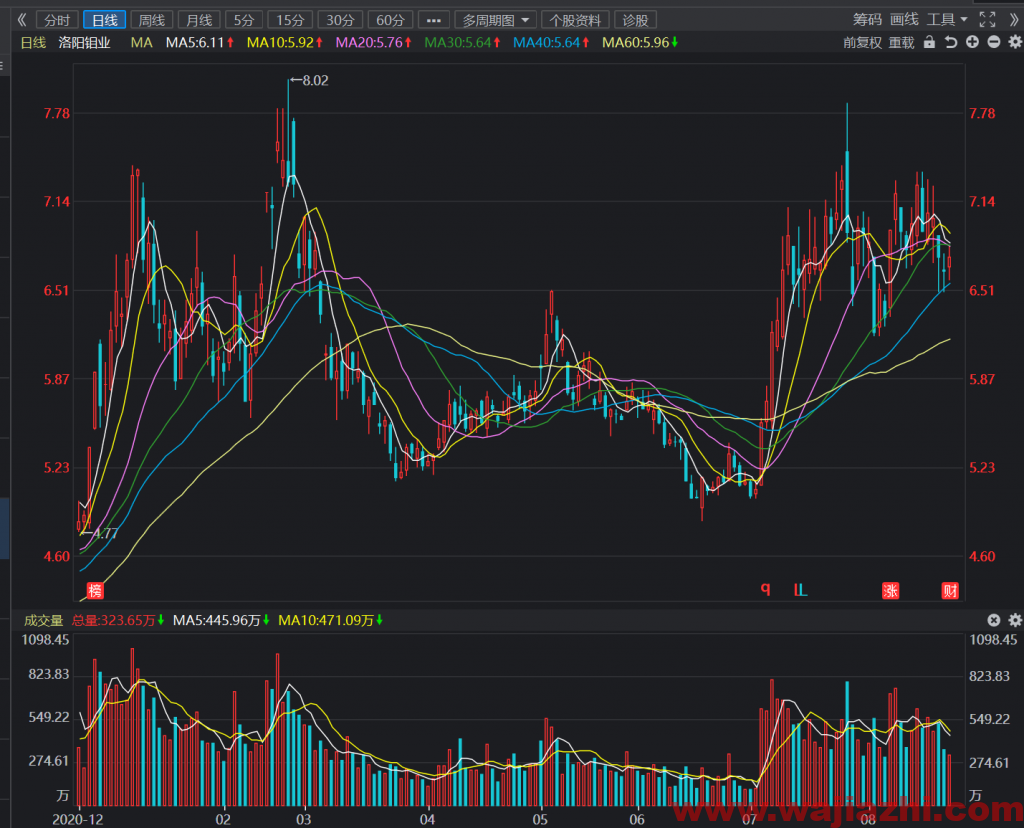Image resolution: width=1024 pixels, height=828 pixels.
Task: Click MA20:5.76 legend value
Action: coord(374,42)
